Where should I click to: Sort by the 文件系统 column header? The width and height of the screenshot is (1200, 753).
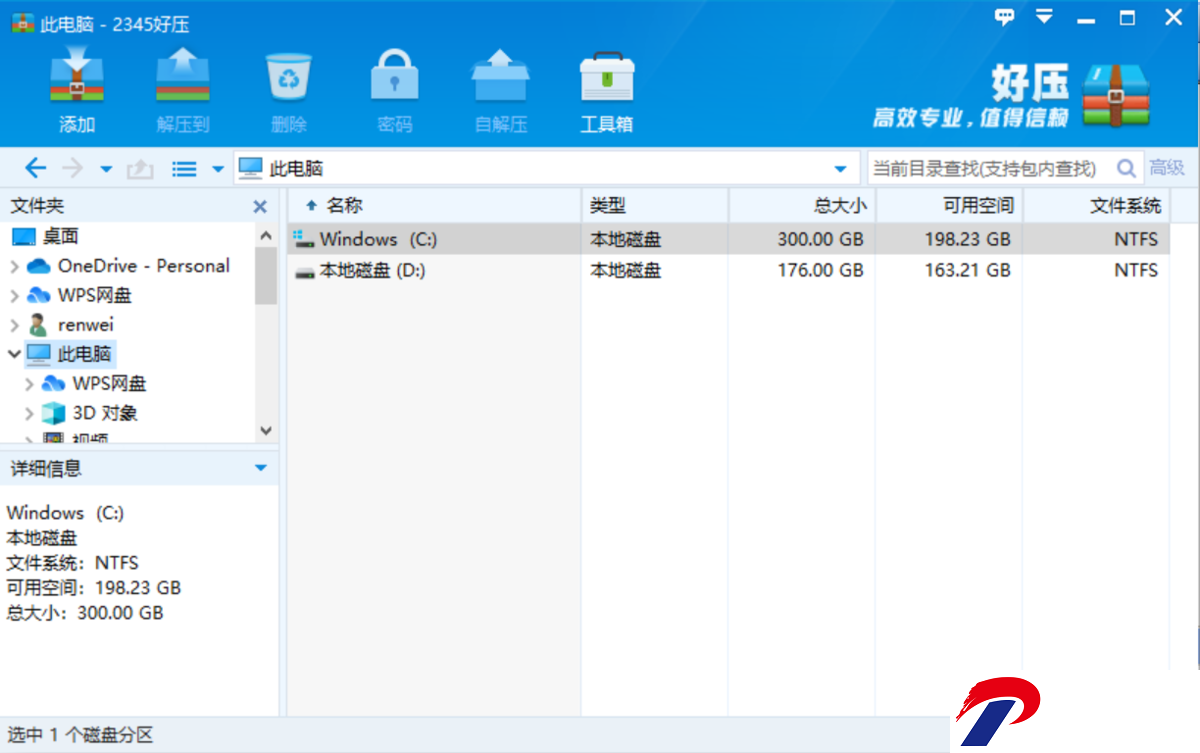click(1095, 206)
